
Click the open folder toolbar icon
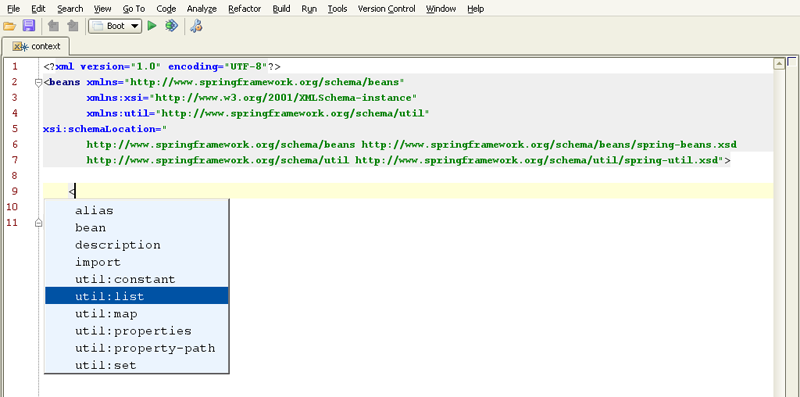point(9,26)
